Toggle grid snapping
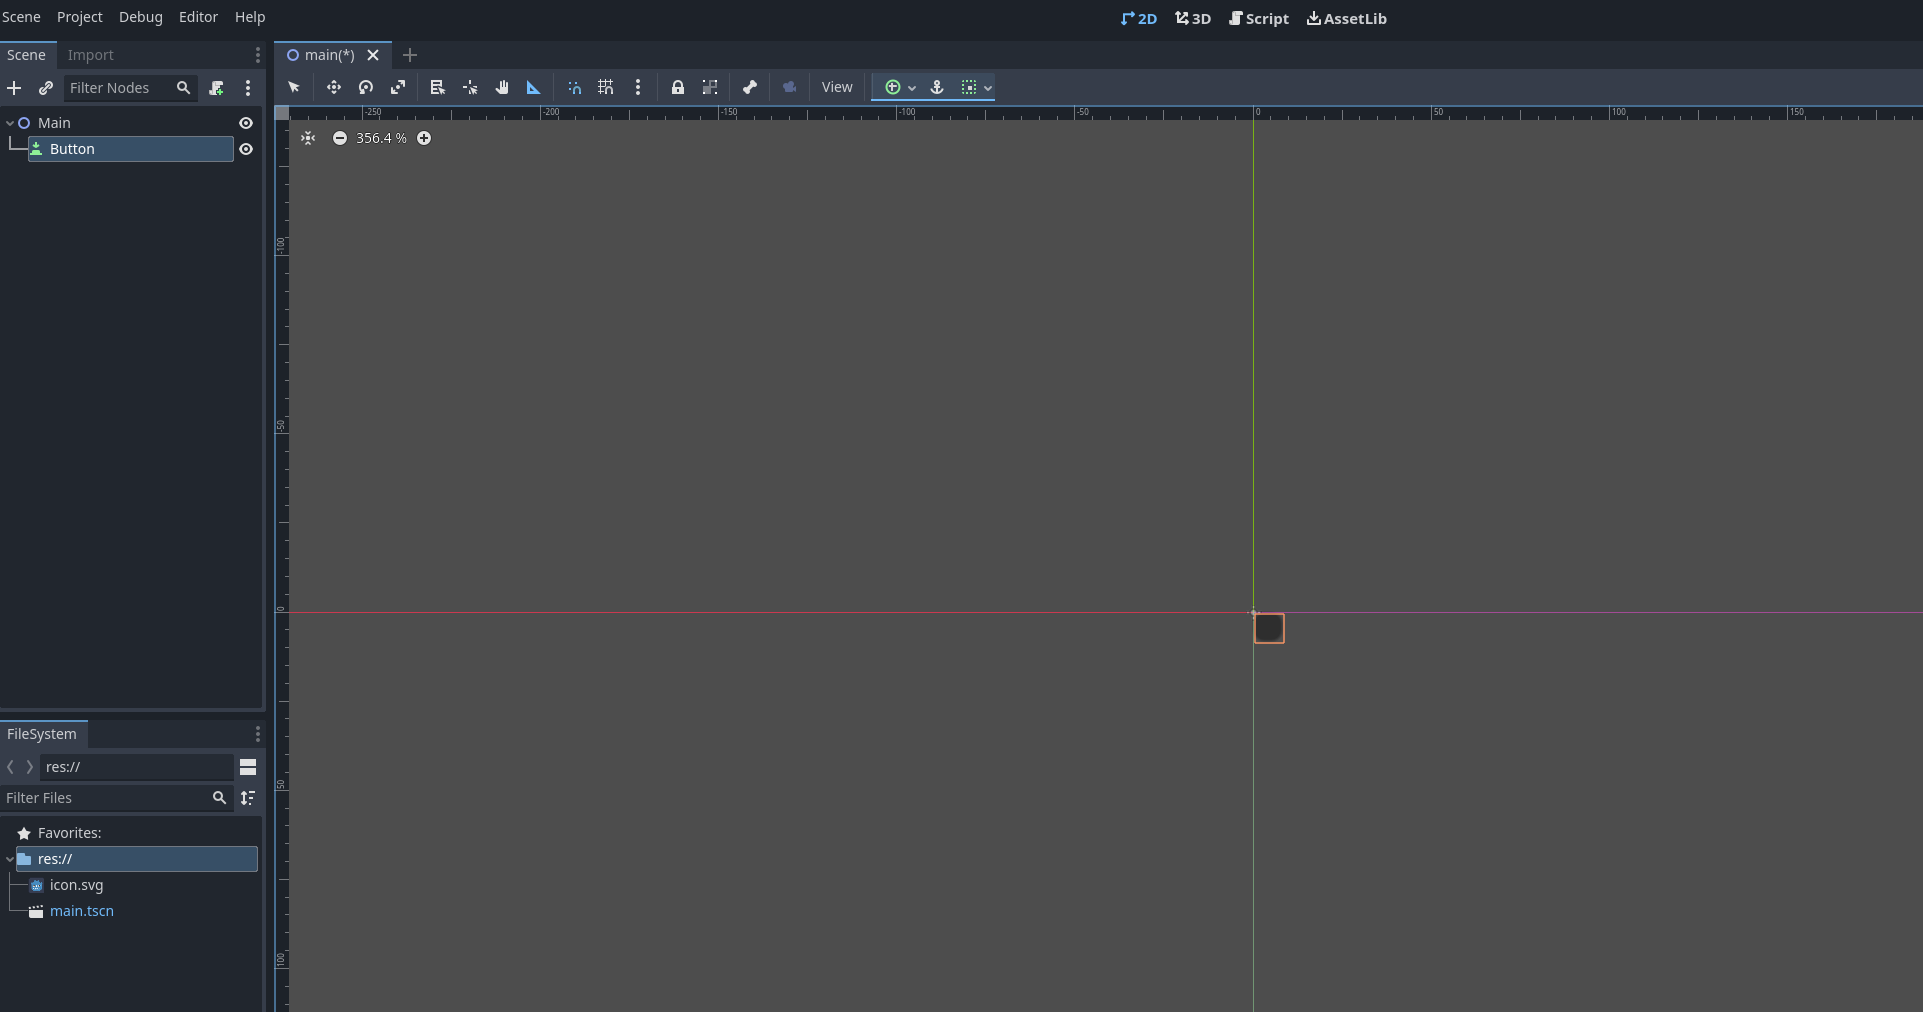The image size is (1923, 1012). tap(606, 88)
